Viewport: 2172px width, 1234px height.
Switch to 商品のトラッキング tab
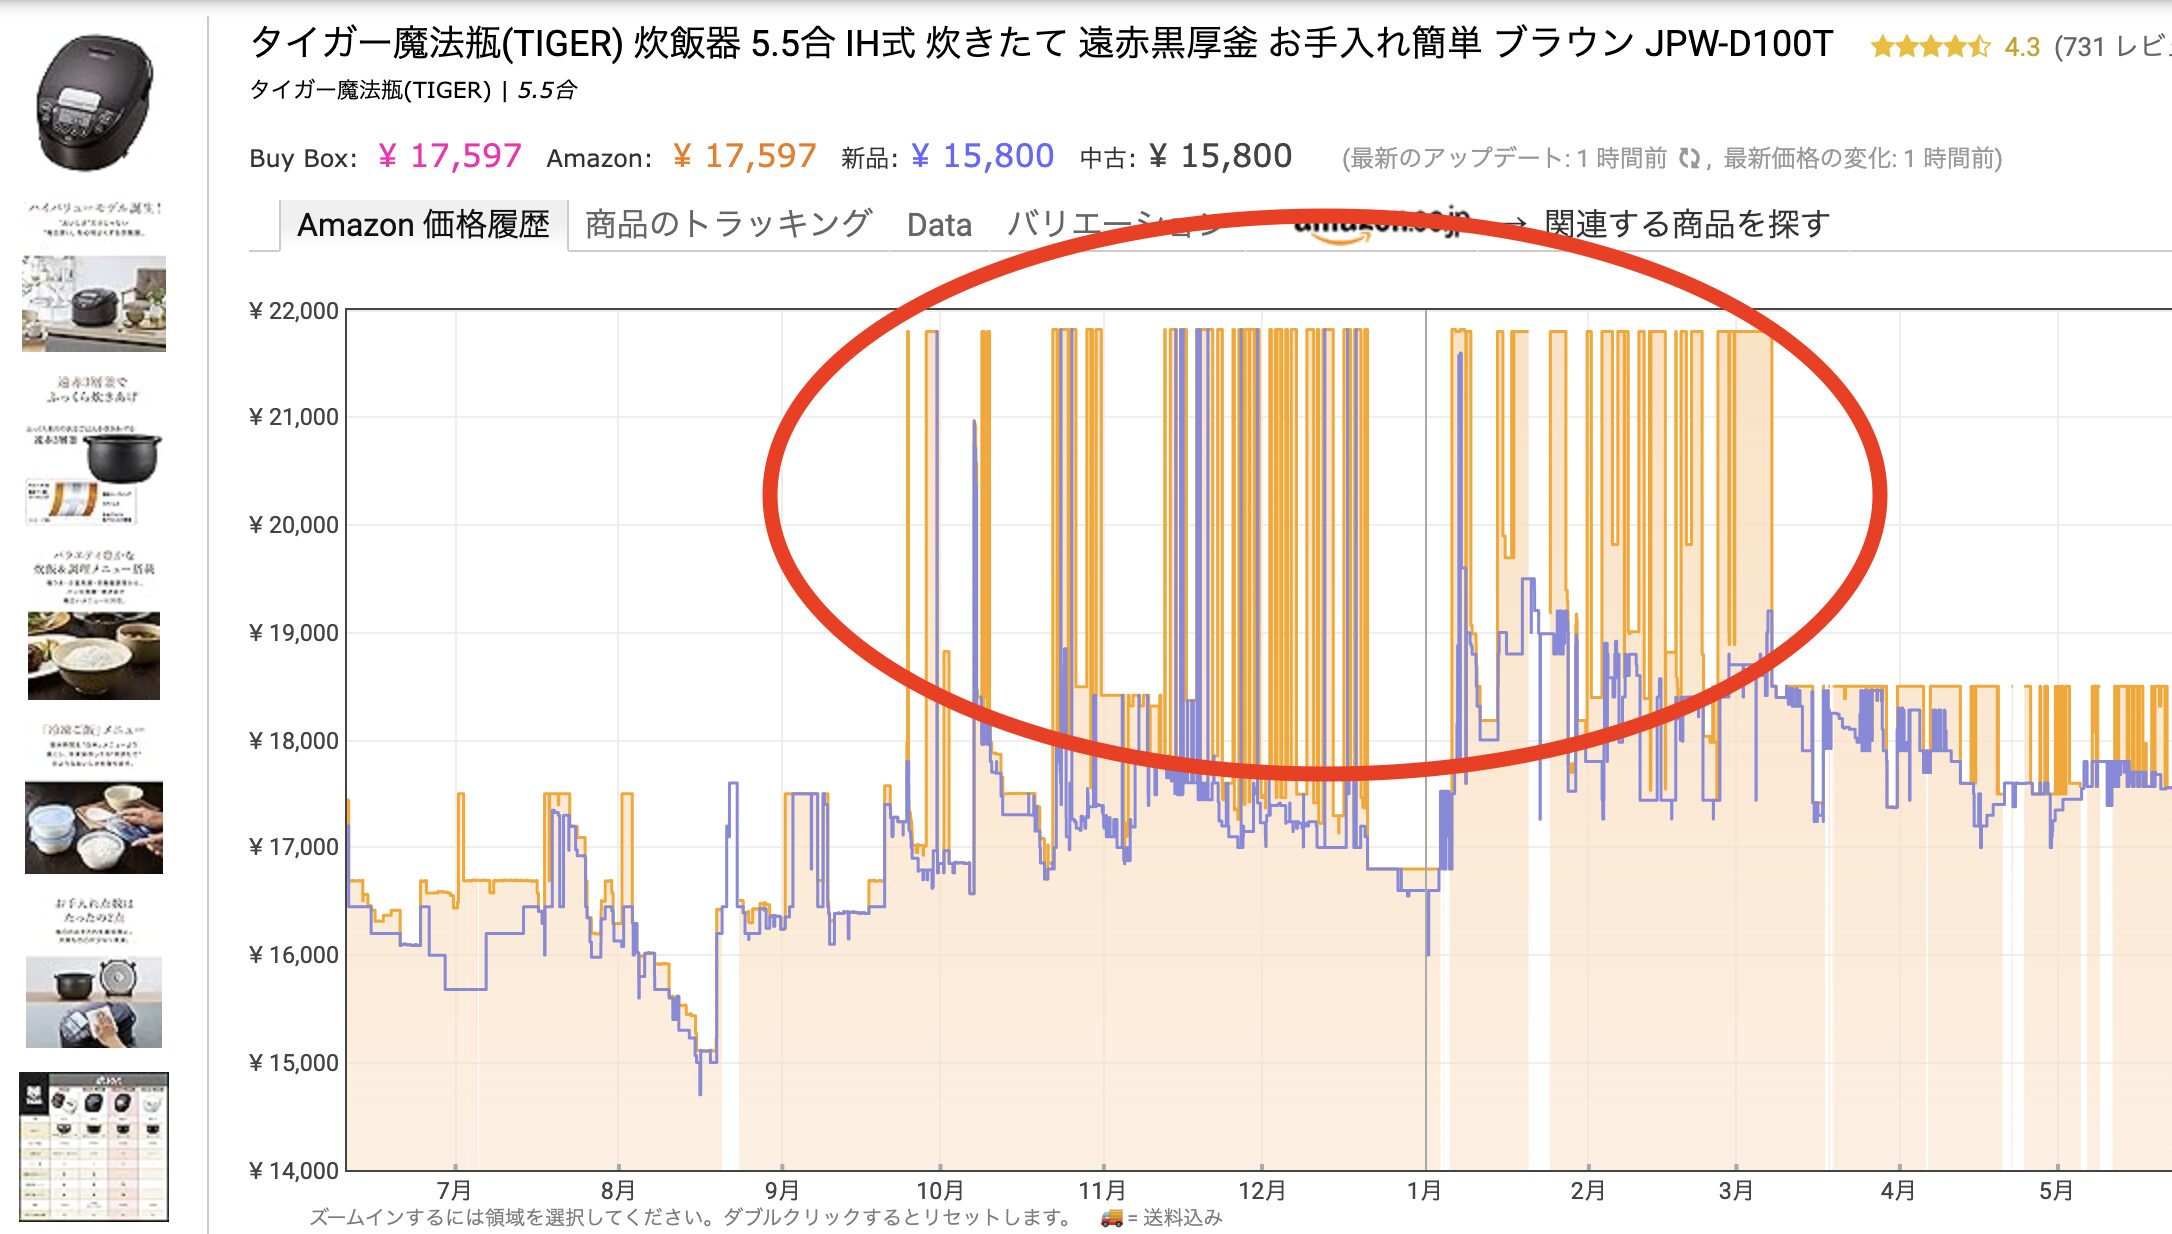(x=728, y=225)
